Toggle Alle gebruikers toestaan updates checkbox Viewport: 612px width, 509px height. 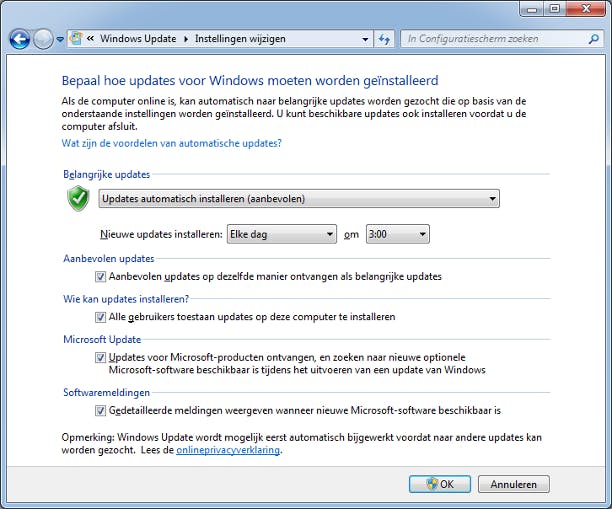tap(100, 317)
